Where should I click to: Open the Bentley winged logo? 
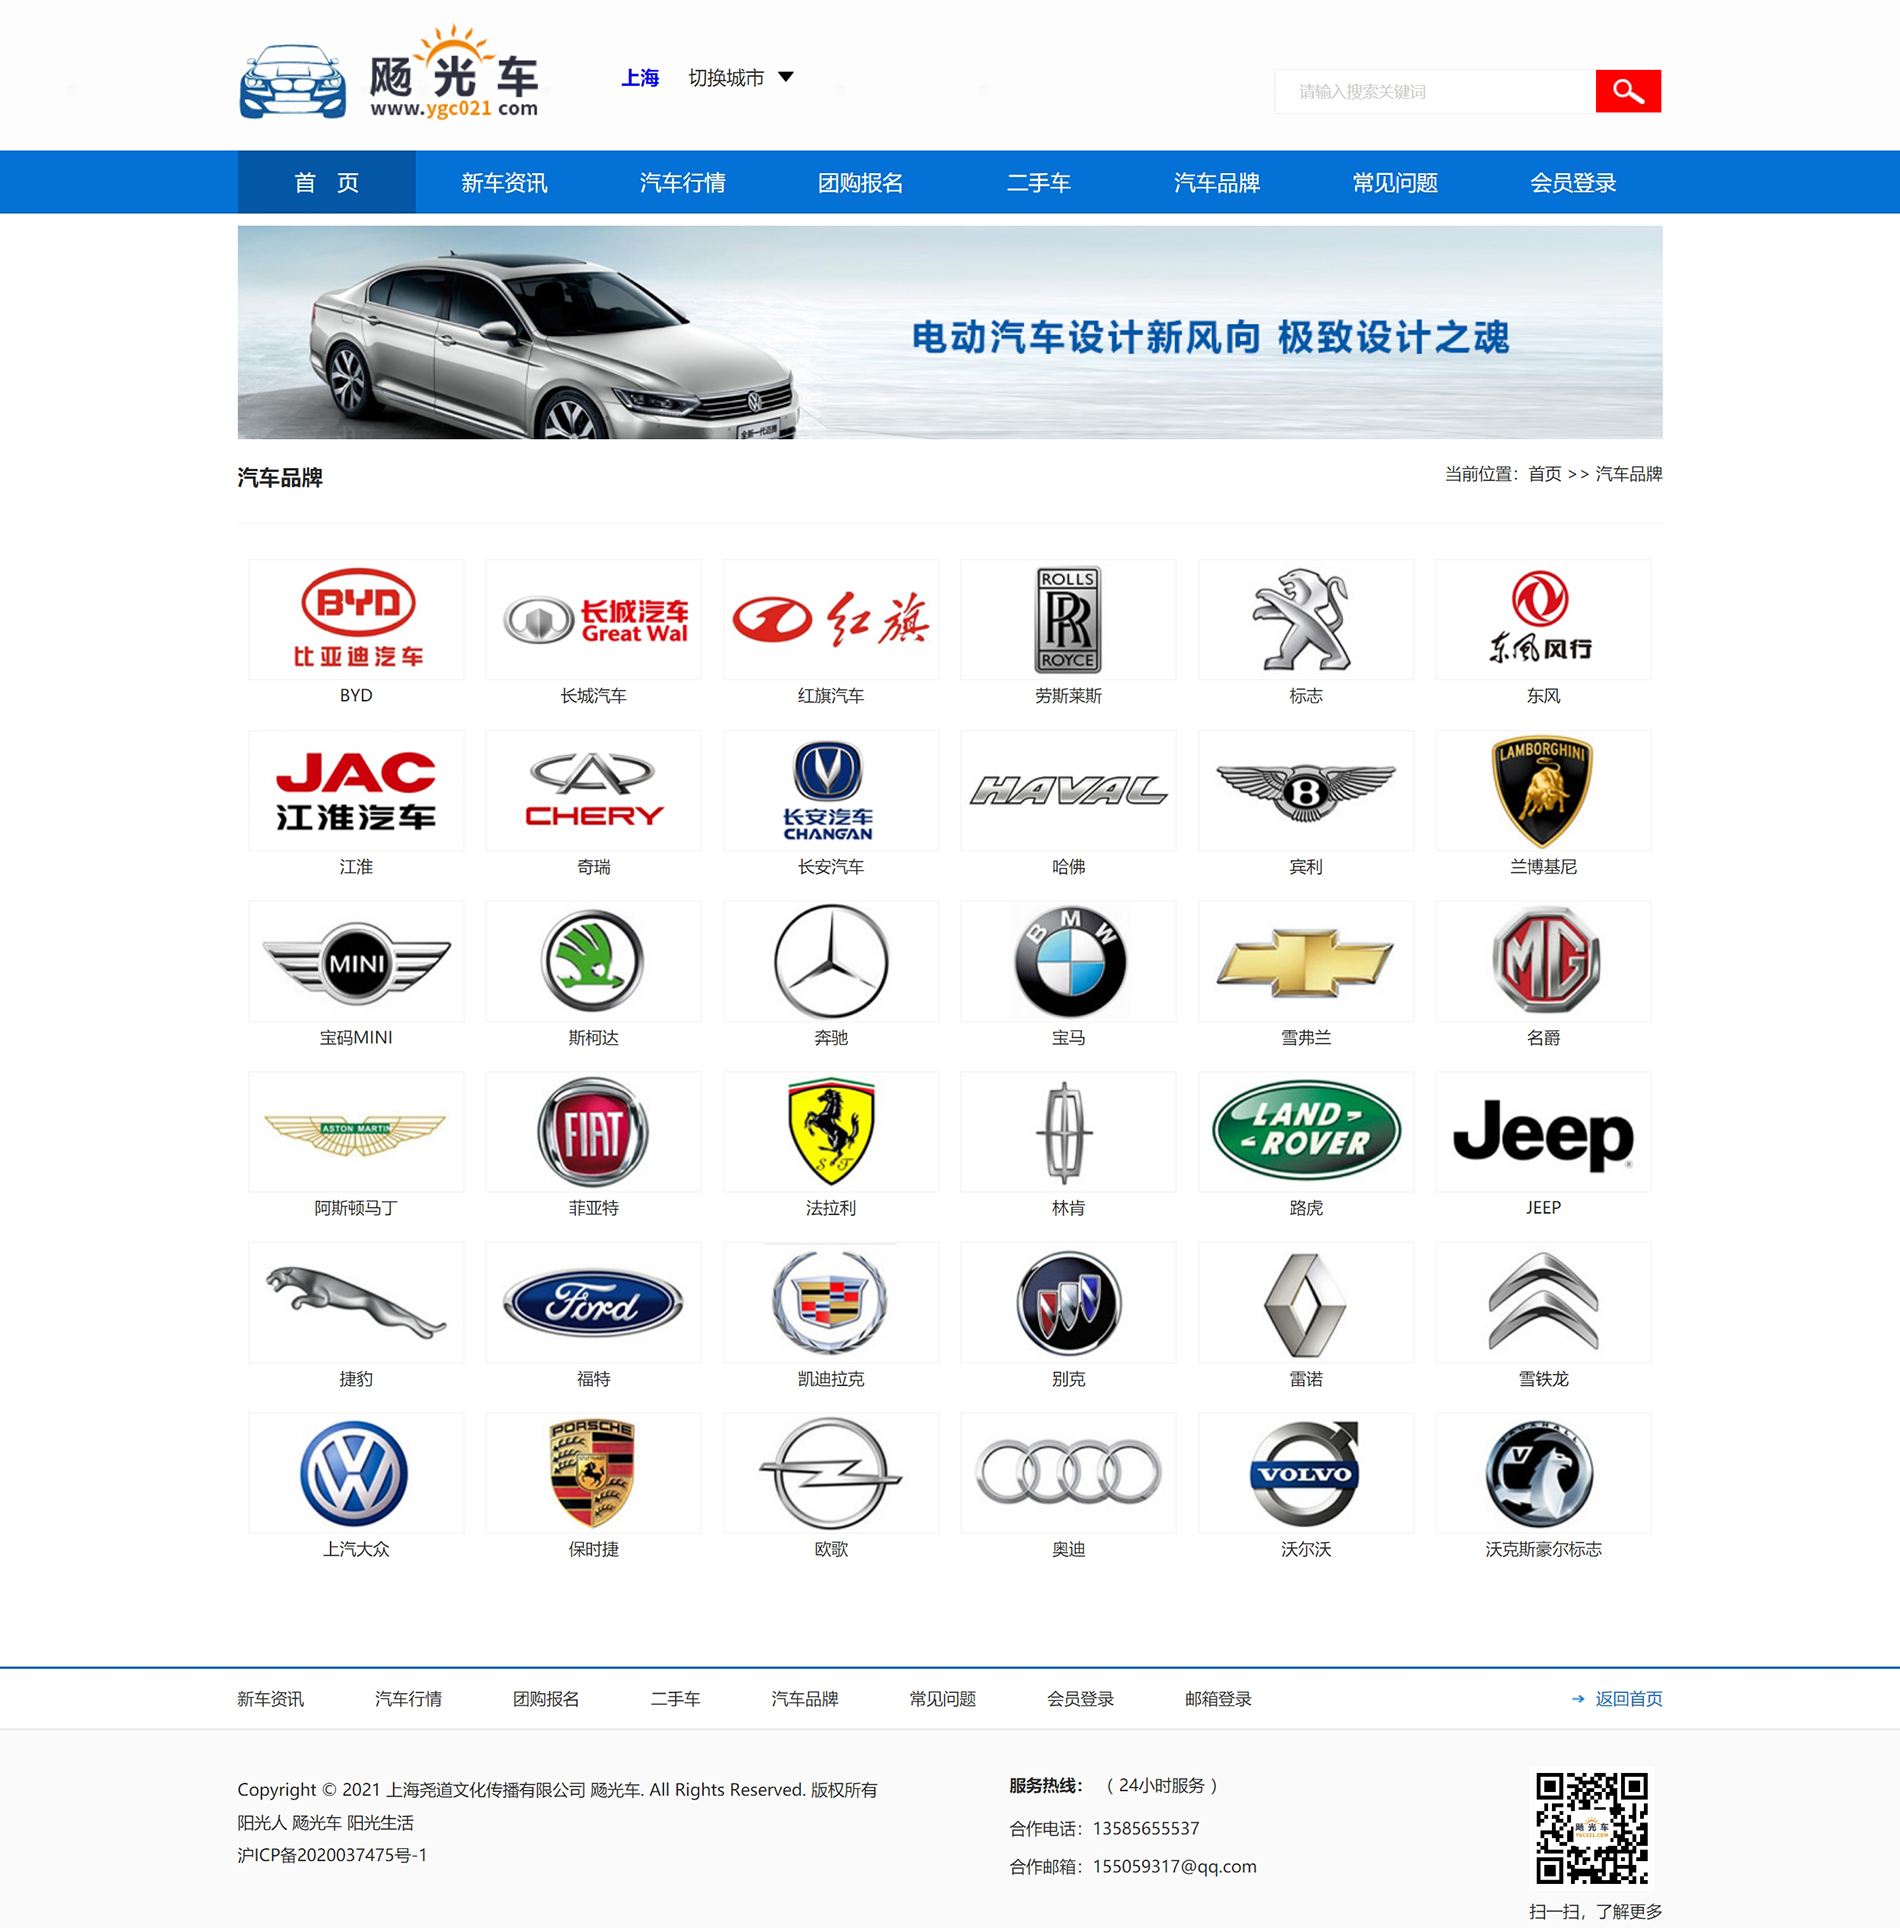(1306, 790)
